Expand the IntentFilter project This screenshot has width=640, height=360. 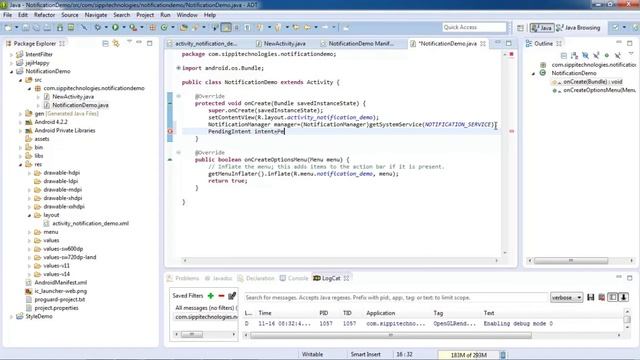click(11, 54)
